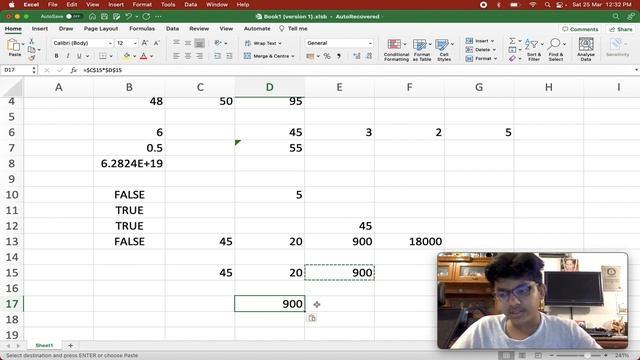Click the fx insert function icon

pos(73,70)
